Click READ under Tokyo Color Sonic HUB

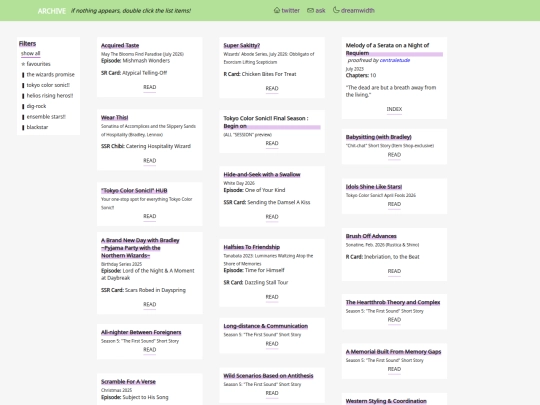(149, 216)
